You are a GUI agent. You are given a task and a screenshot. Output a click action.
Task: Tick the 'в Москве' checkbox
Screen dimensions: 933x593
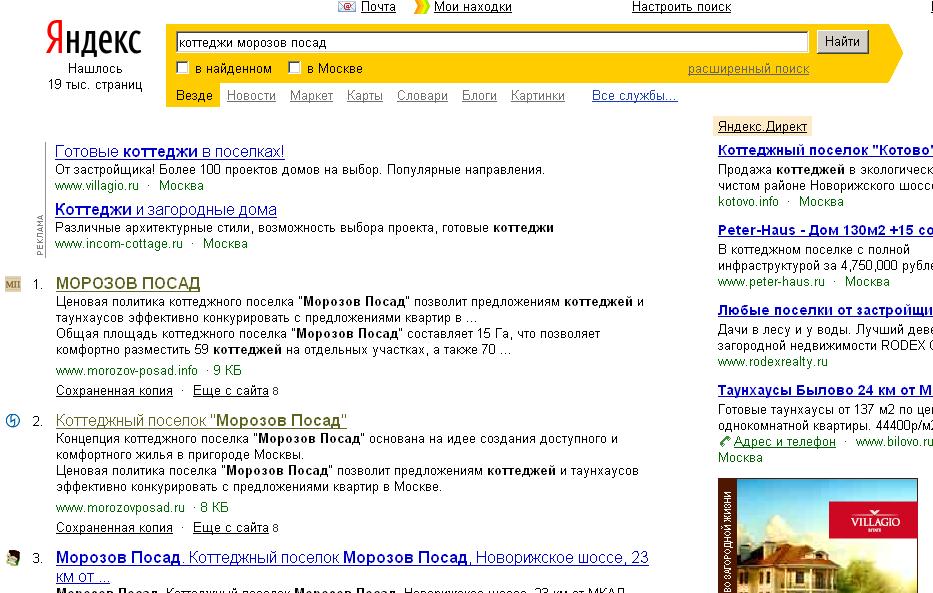[294, 68]
